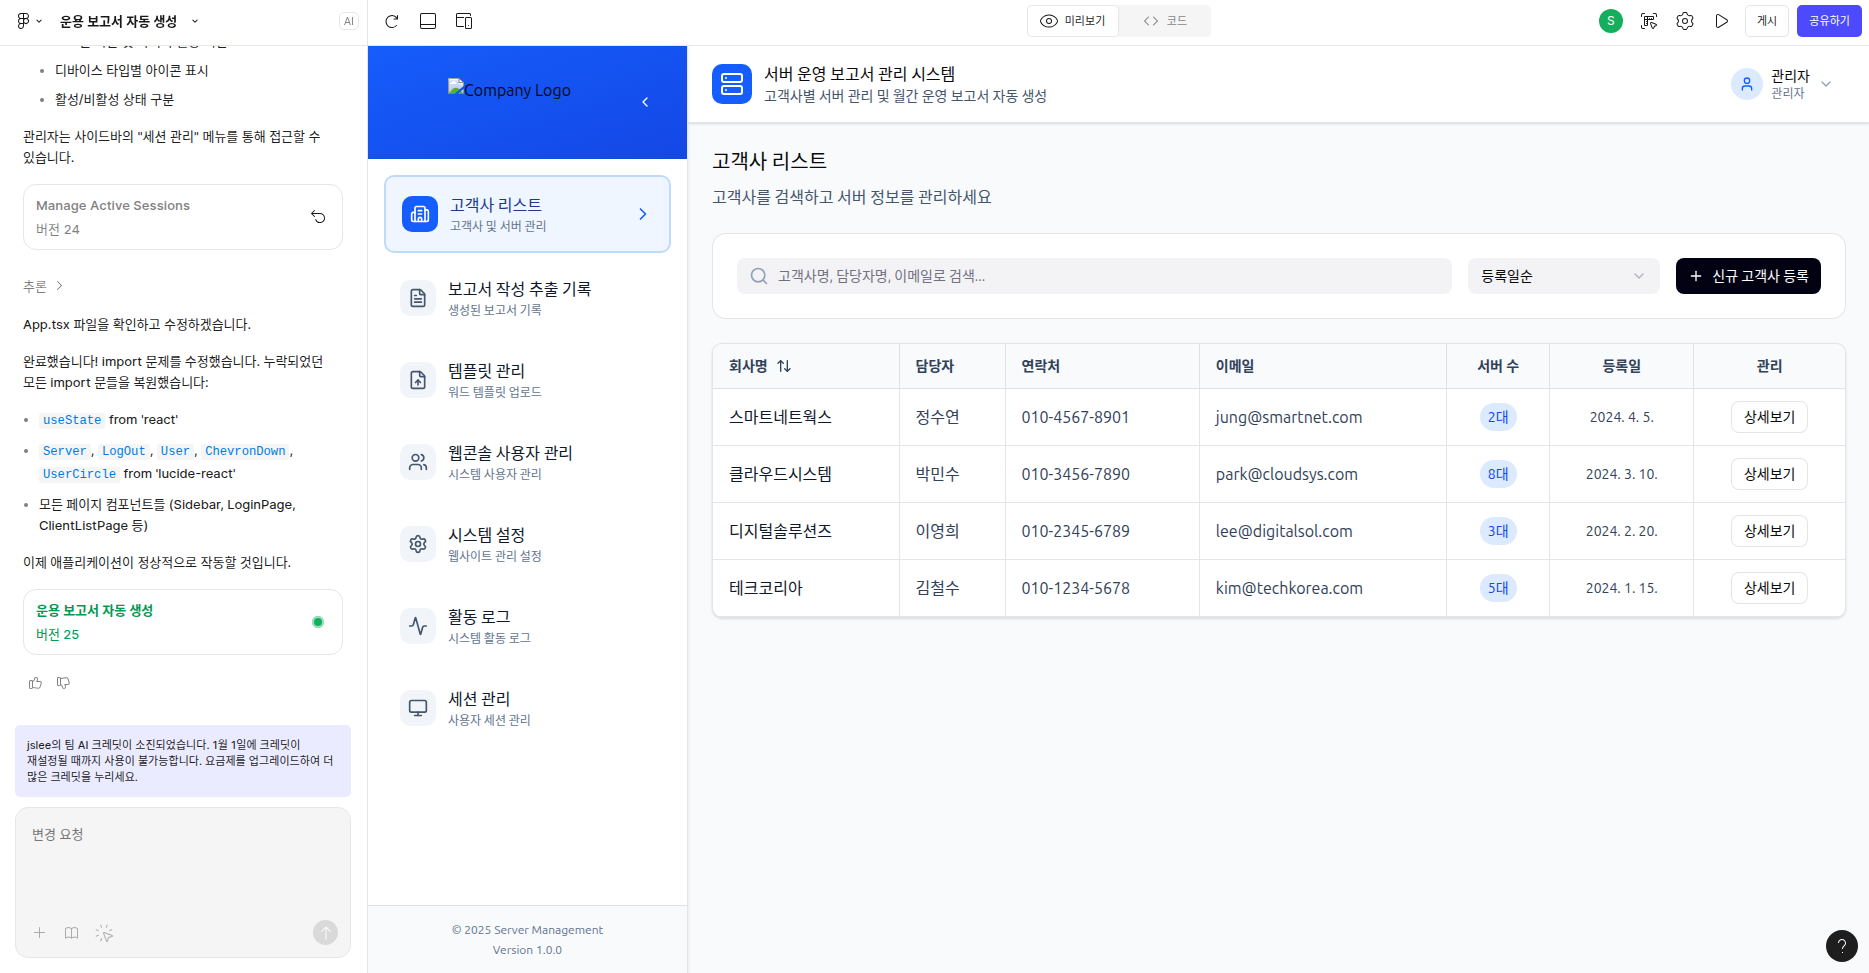Open the 등록일순 sort dropdown

[x=1562, y=276]
